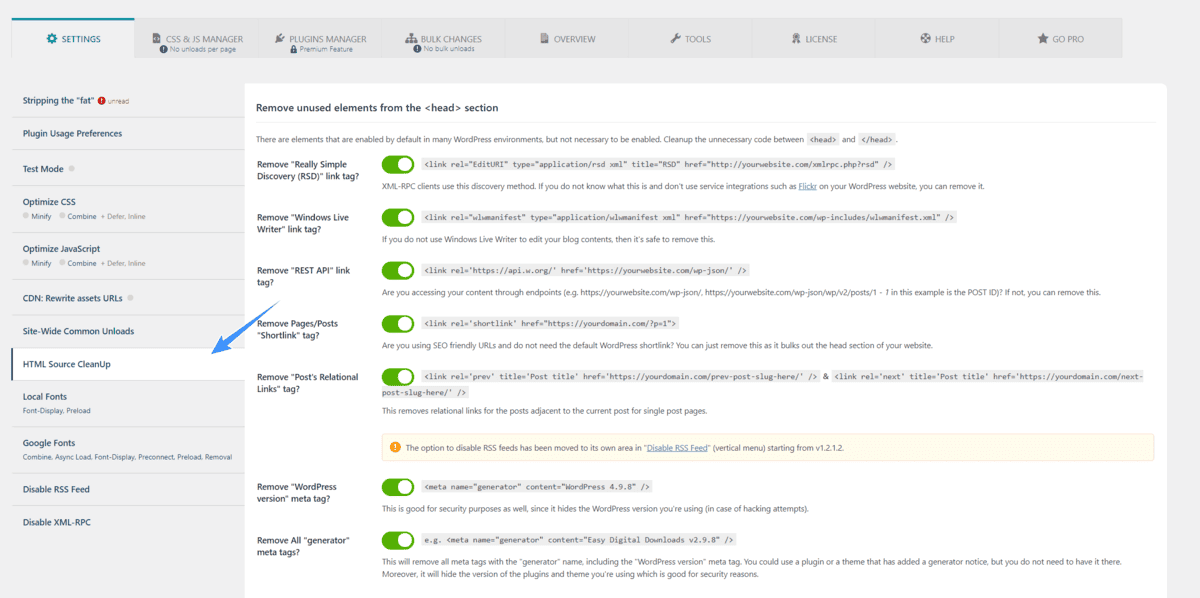The height and width of the screenshot is (598, 1200).
Task: Click the wrench icon for Tools
Action: pos(675,39)
